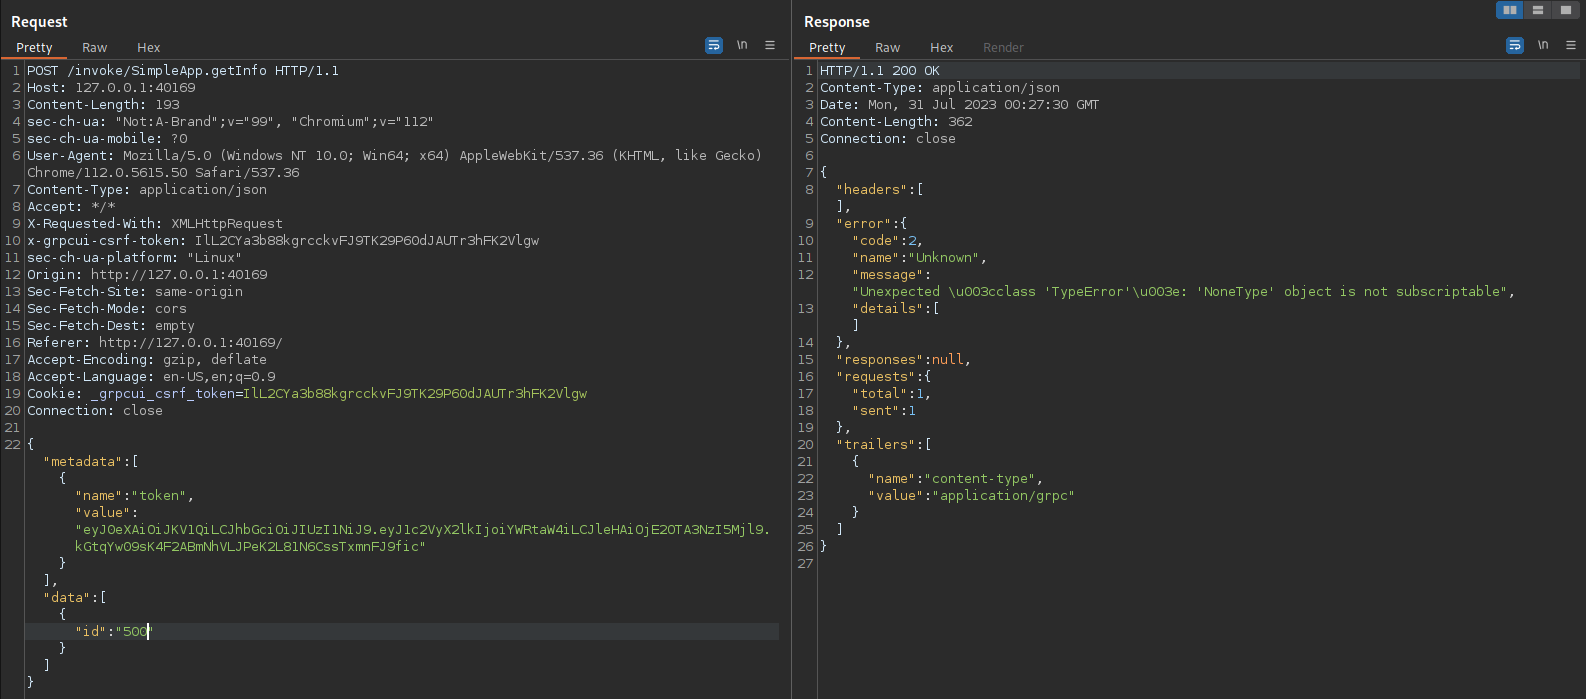This screenshot has width=1586, height=699.
Task: Click the TypeError message in response body
Action: tap(1183, 292)
